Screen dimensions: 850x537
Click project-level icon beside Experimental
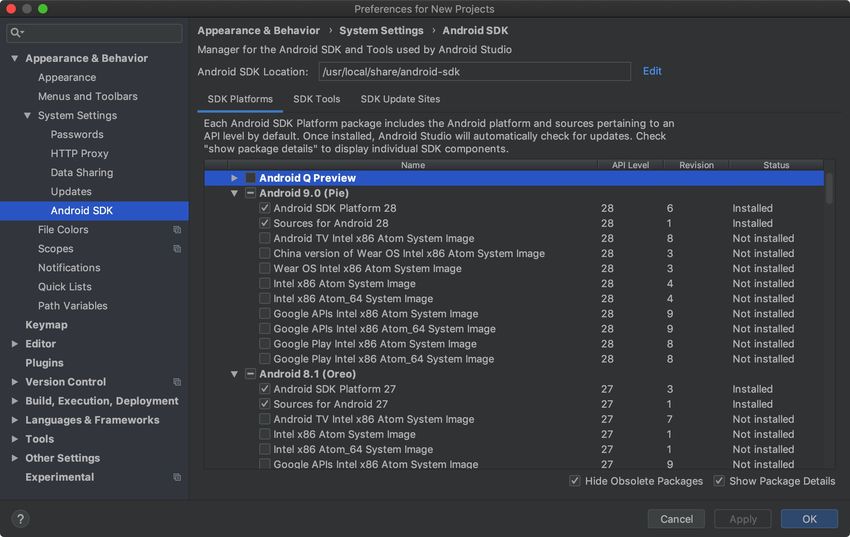tap(177, 477)
